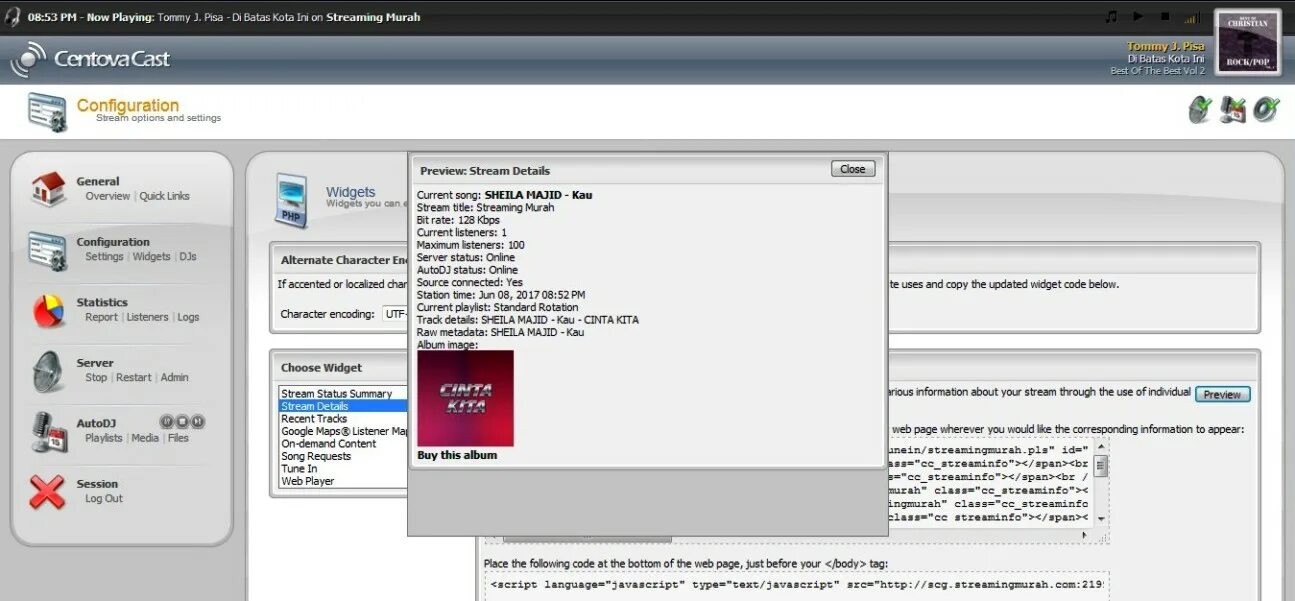Click the Preview button
This screenshot has height=601, width=1295.
click(1222, 395)
